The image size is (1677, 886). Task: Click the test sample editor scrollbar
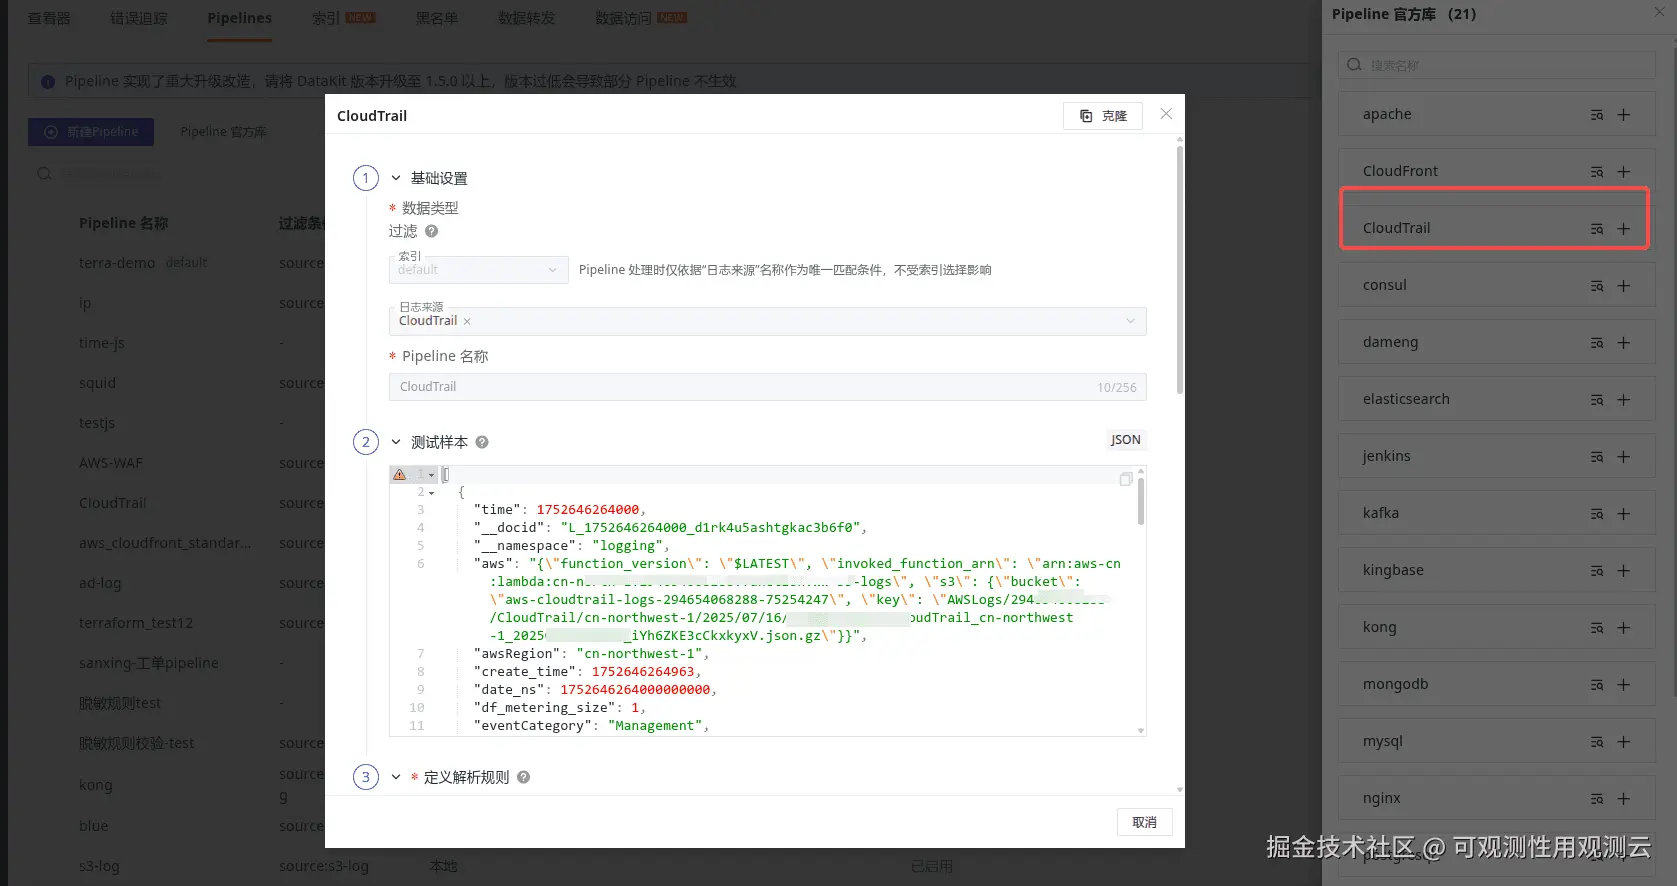point(1141,502)
